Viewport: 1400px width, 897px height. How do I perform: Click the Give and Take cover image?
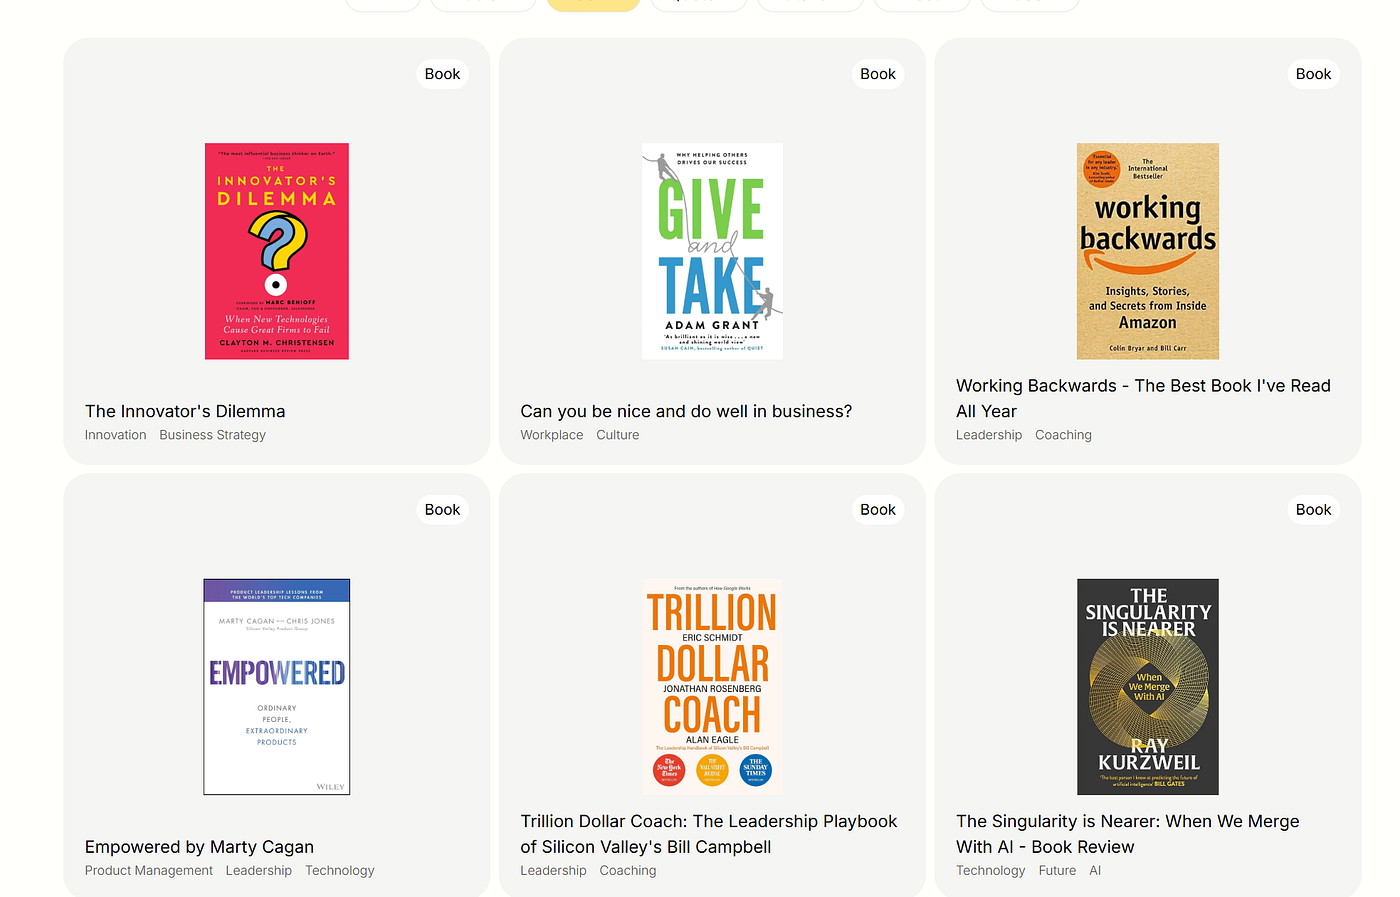712,251
